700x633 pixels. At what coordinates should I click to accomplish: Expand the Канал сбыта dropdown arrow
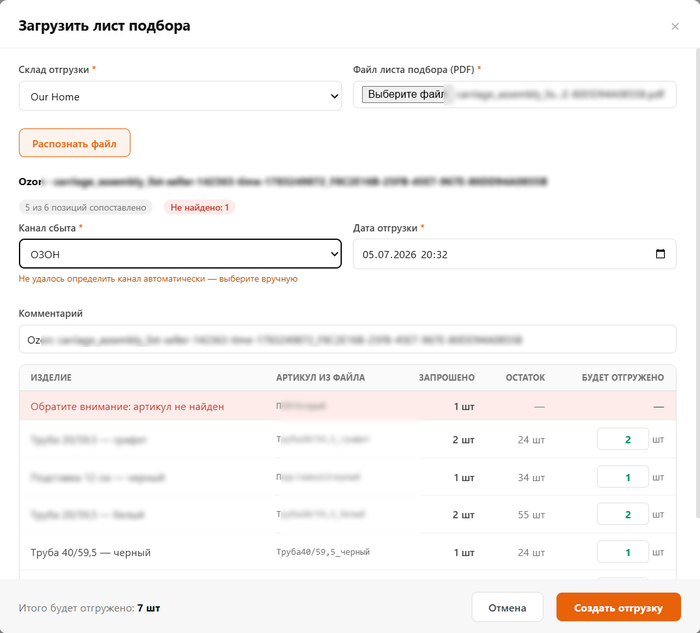(334, 254)
